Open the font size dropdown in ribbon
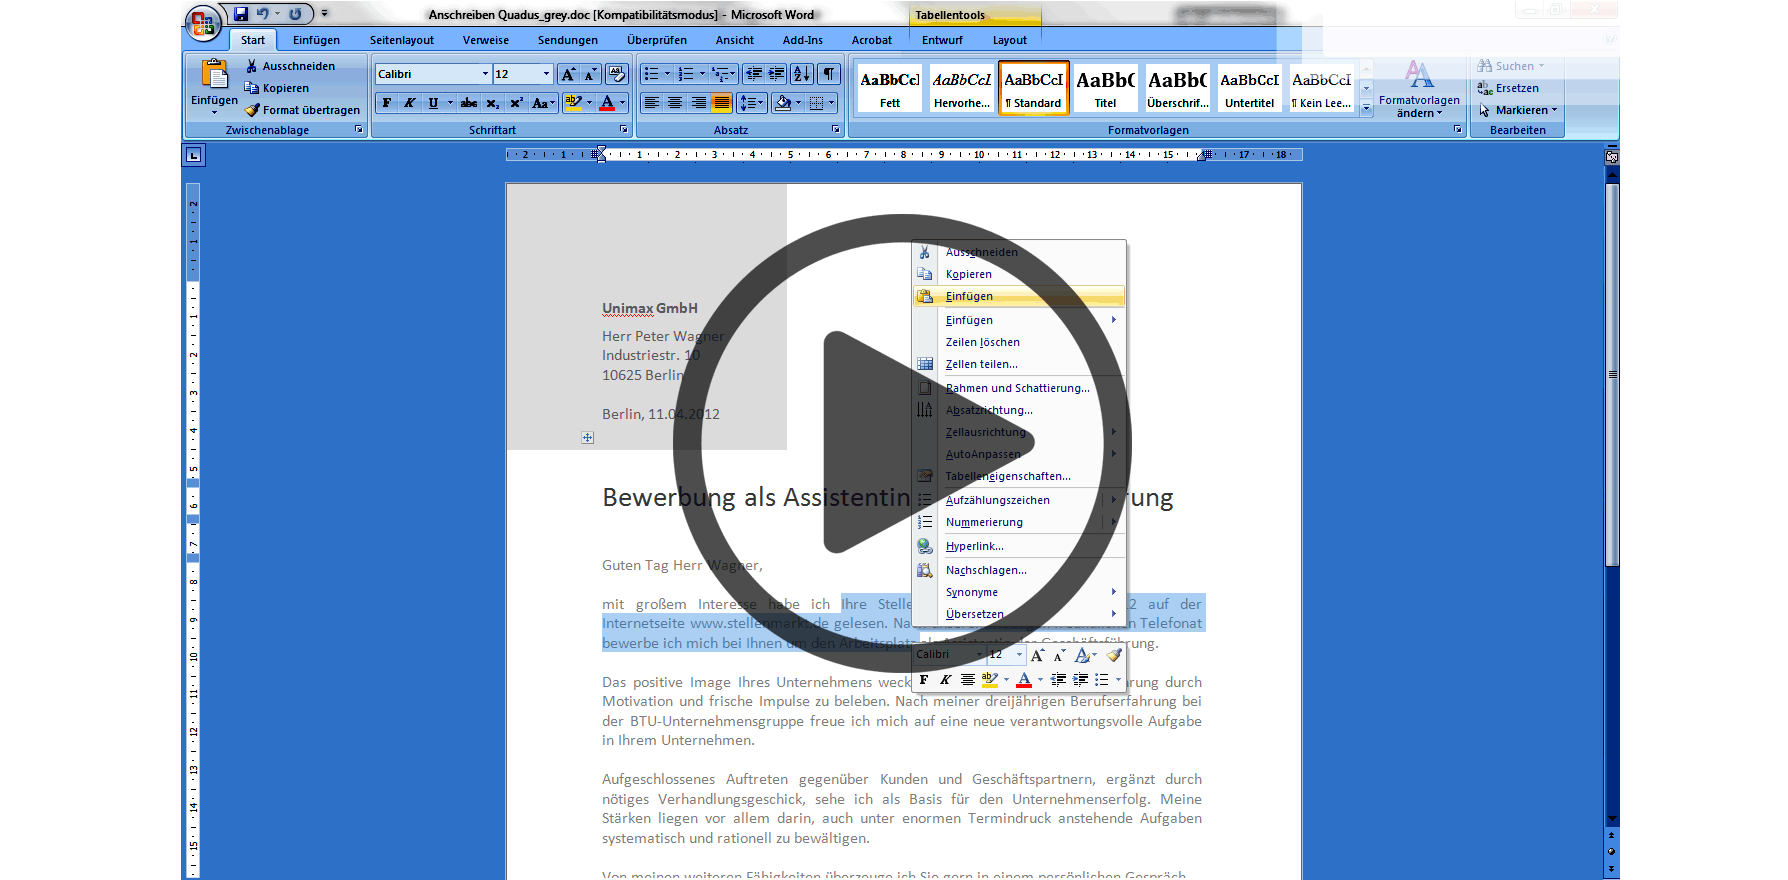The height and width of the screenshot is (880, 1788). click(x=546, y=74)
